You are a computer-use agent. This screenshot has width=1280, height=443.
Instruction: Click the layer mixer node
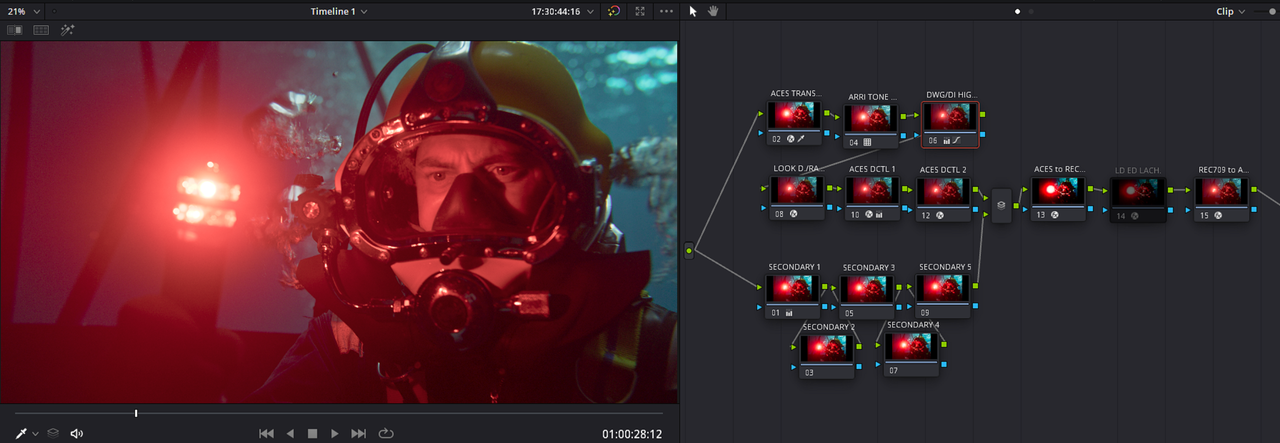[1002, 204]
